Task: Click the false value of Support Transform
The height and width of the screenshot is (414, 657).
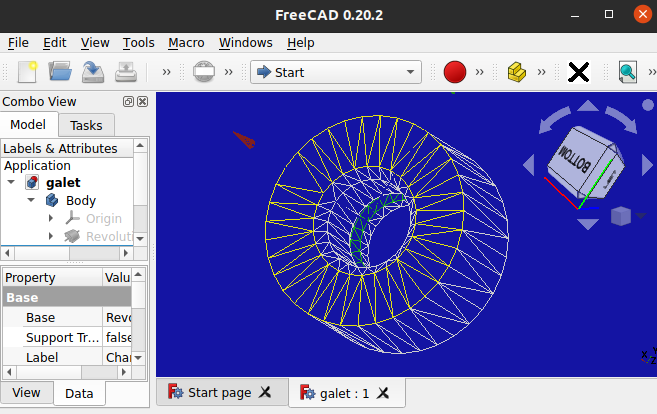Action: [119, 337]
